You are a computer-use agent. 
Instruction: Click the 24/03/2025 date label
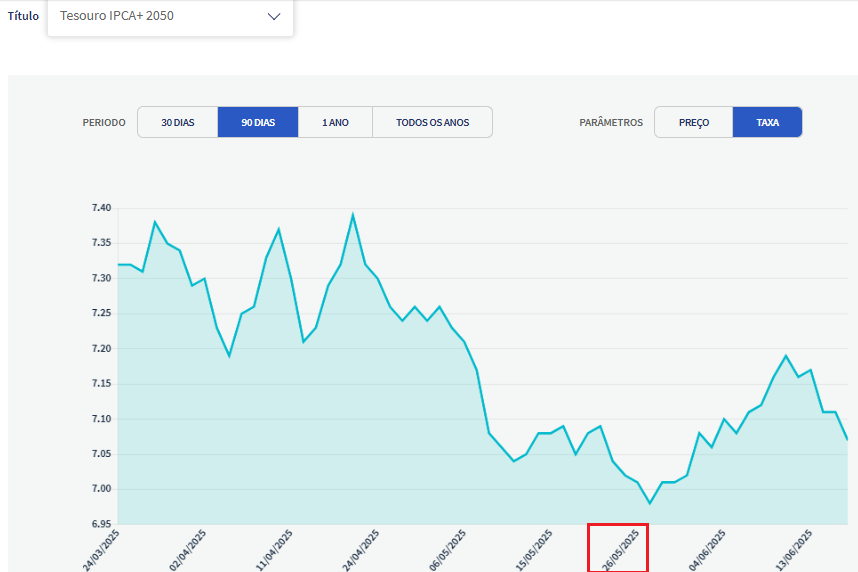[101, 551]
